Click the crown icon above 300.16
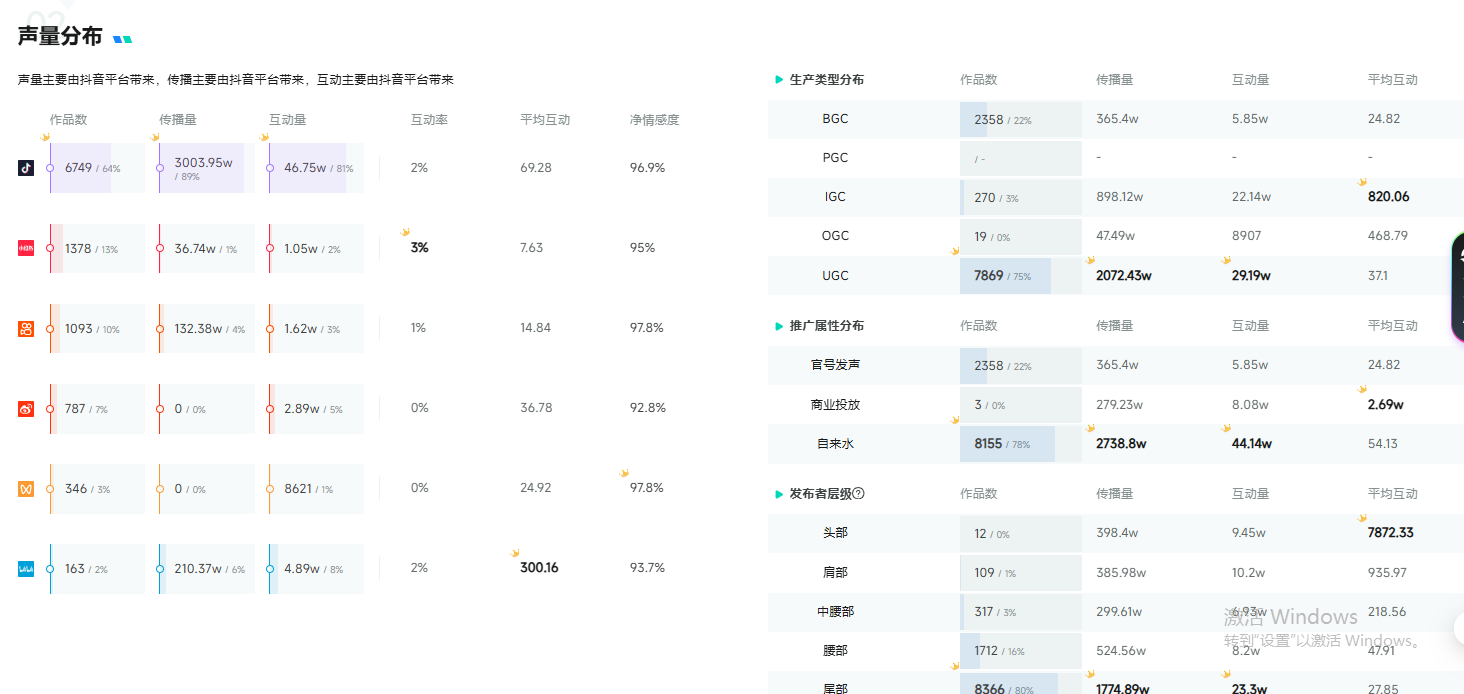The width and height of the screenshot is (1464, 694). tap(515, 553)
